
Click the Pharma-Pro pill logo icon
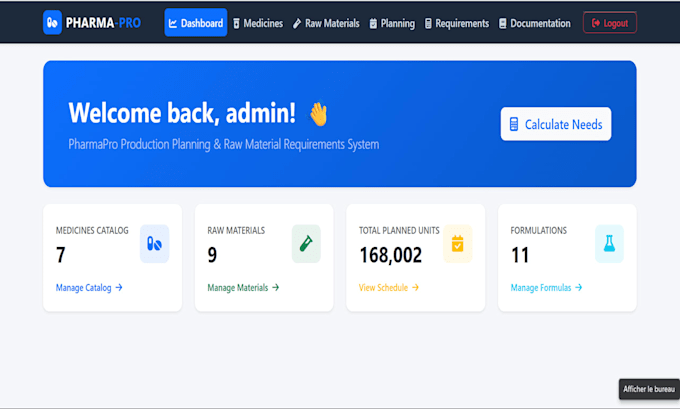click(52, 23)
